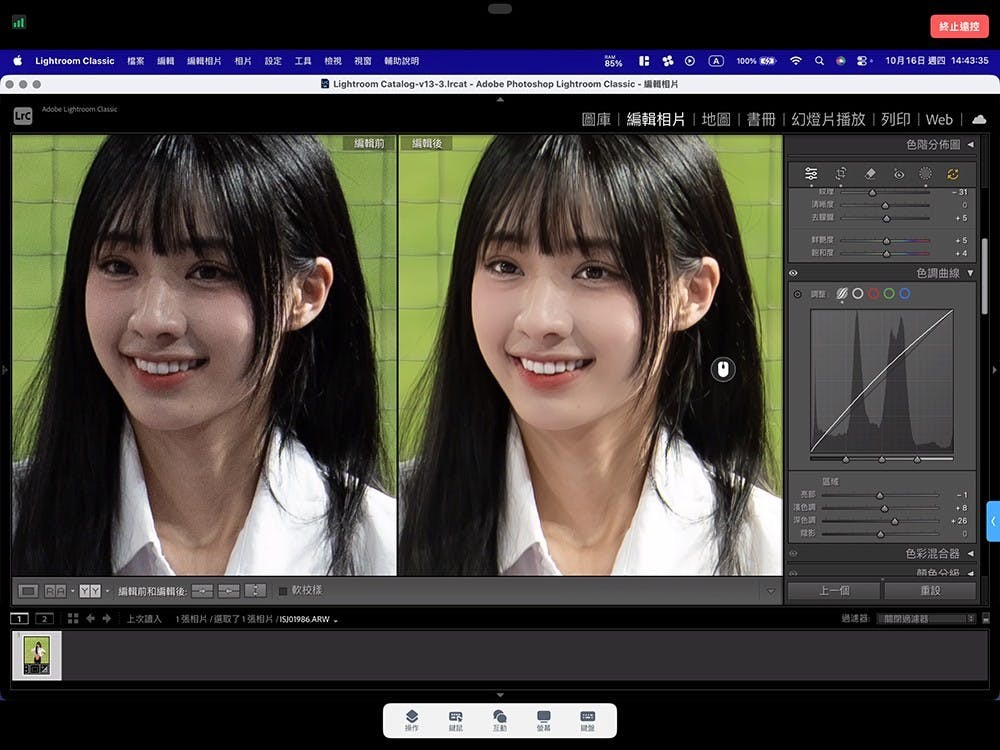The width and height of the screenshot is (1000, 750).
Task: Switch to the 圖庫 Library module
Action: point(596,119)
